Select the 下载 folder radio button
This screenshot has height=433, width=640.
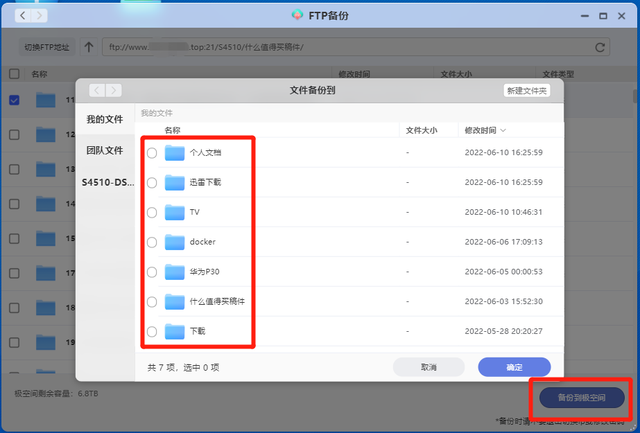152,332
